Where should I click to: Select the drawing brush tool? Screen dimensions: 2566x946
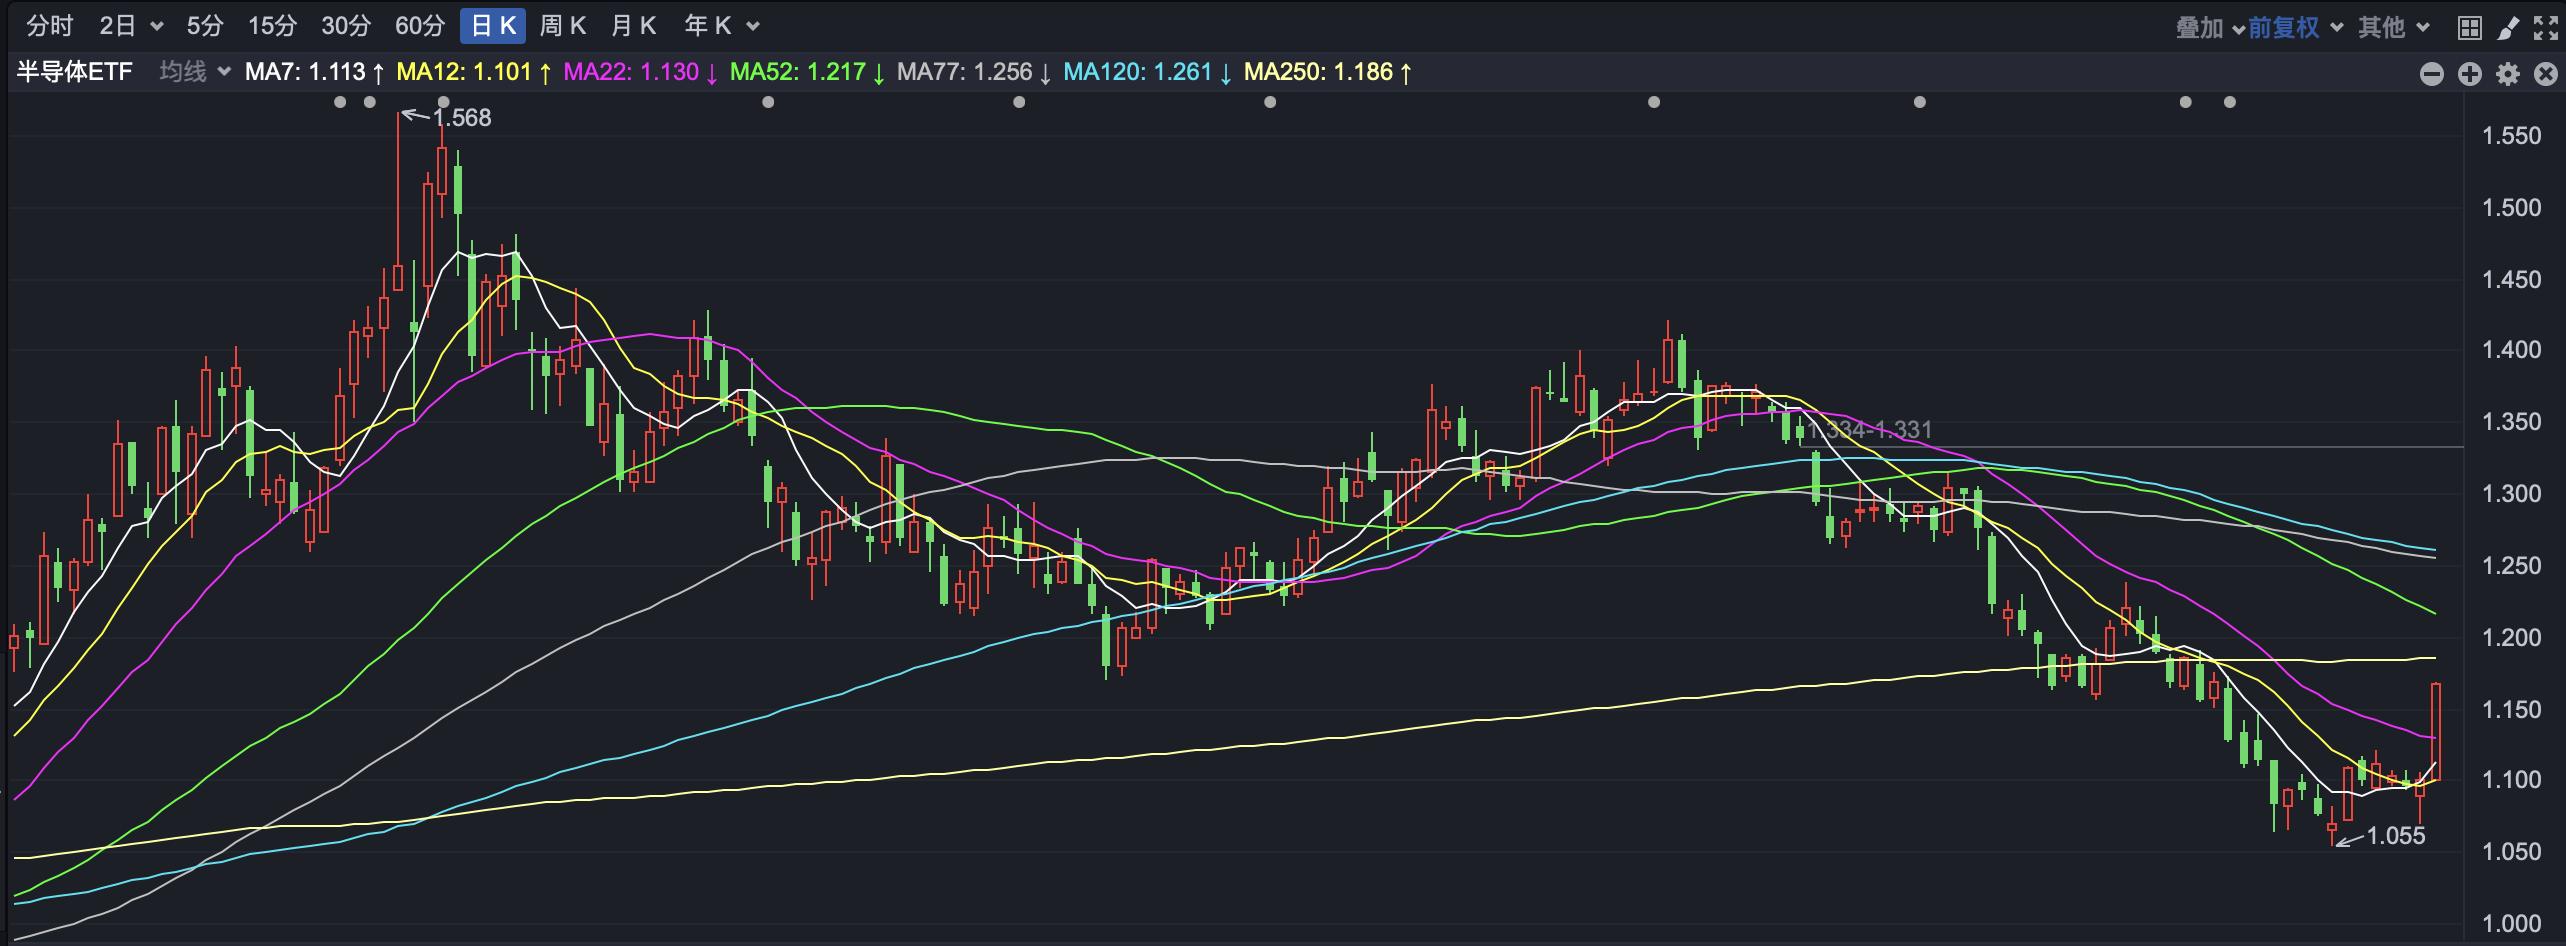click(2508, 27)
